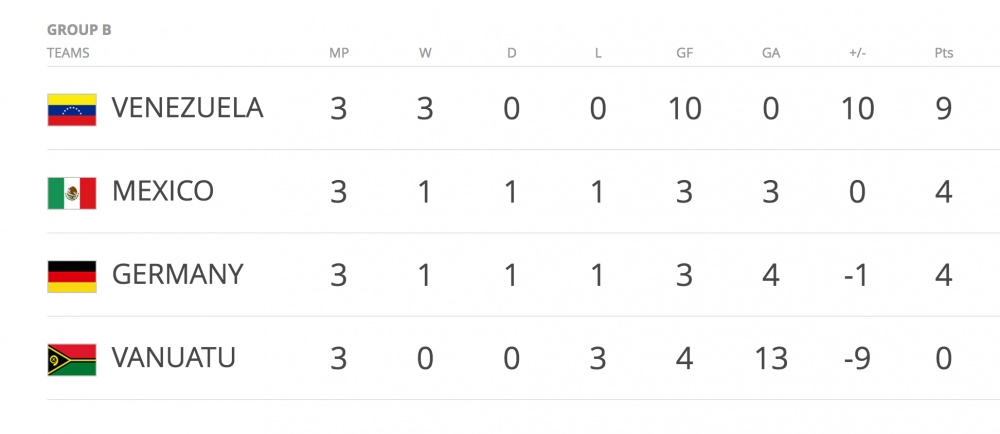Click the GA column header
1000x434 pixels.
(x=771, y=53)
